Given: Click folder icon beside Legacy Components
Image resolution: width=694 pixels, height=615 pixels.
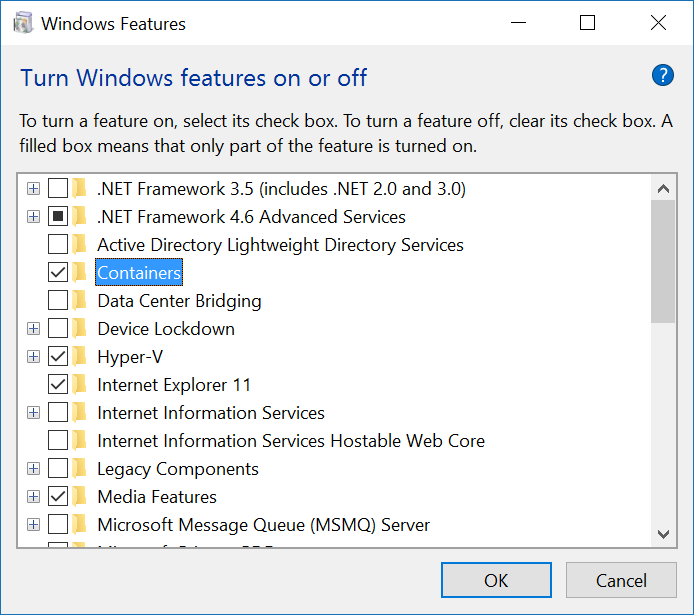Looking at the screenshot, I should coord(79,469).
